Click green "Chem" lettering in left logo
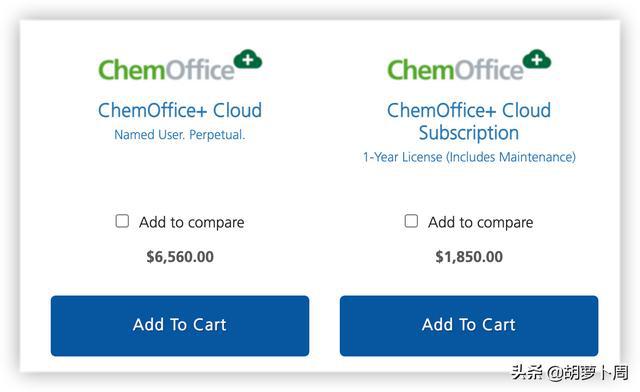This screenshot has height=392, width=640. click(x=131, y=70)
